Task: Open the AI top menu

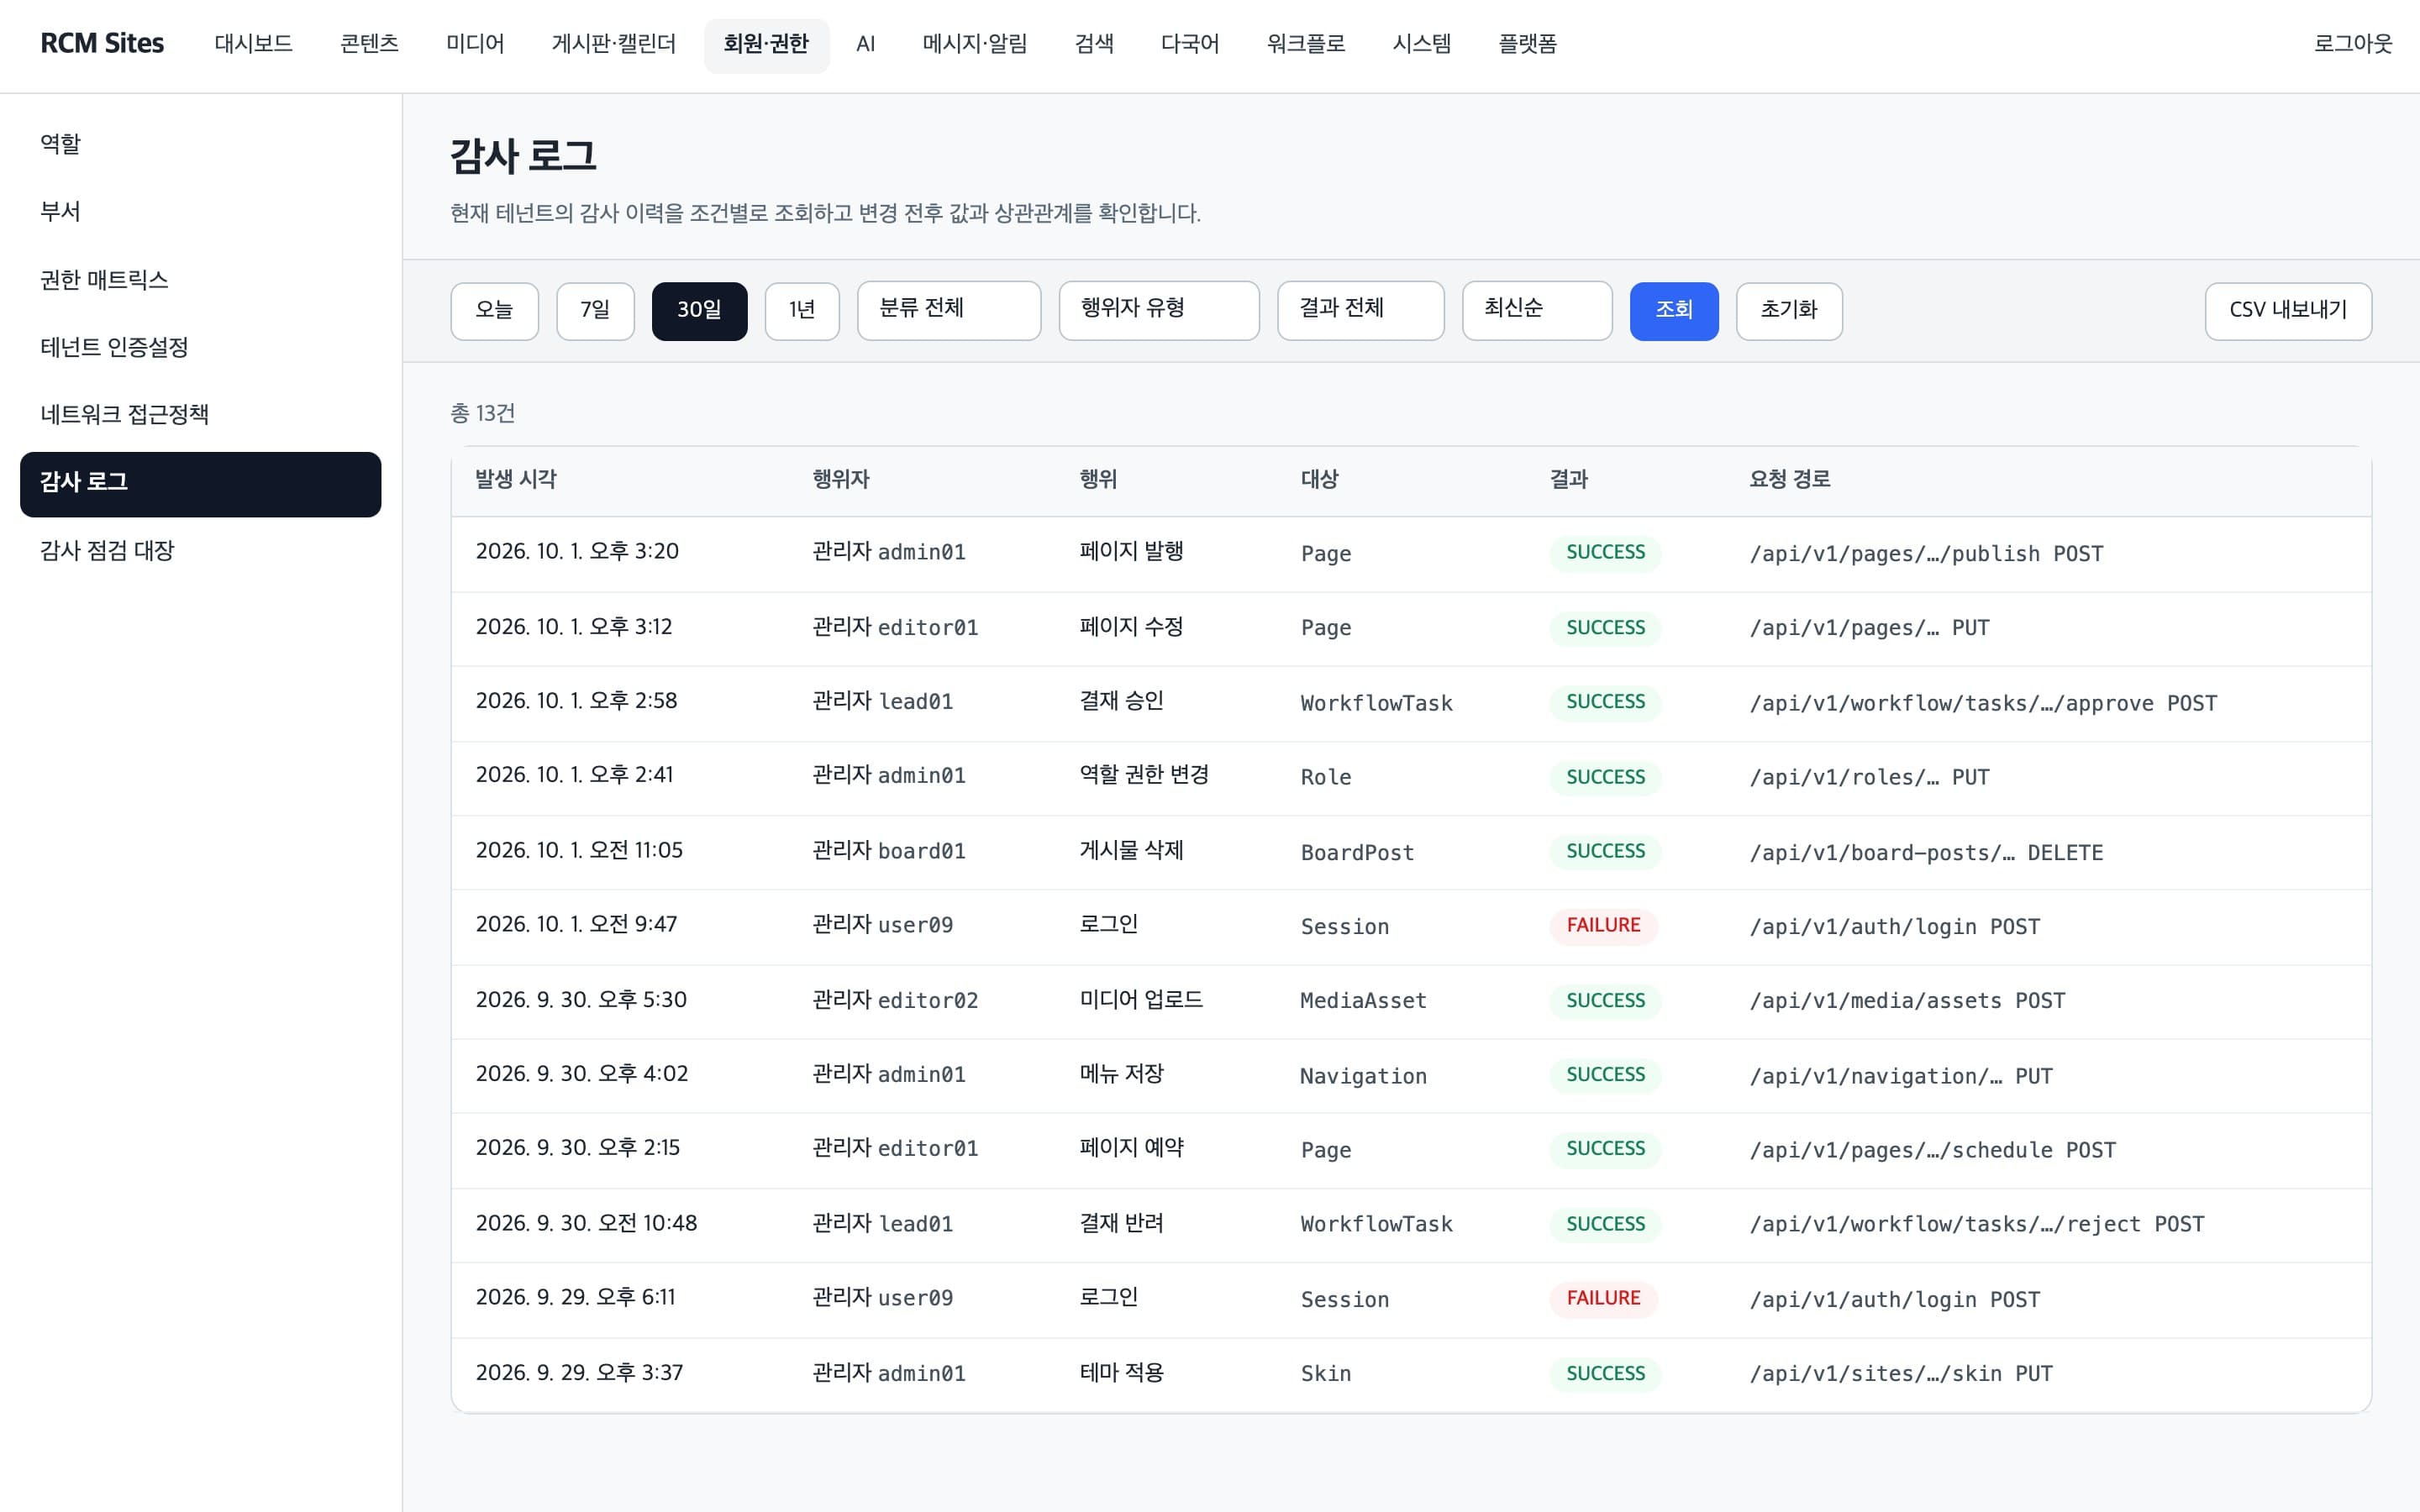Action: (865, 44)
